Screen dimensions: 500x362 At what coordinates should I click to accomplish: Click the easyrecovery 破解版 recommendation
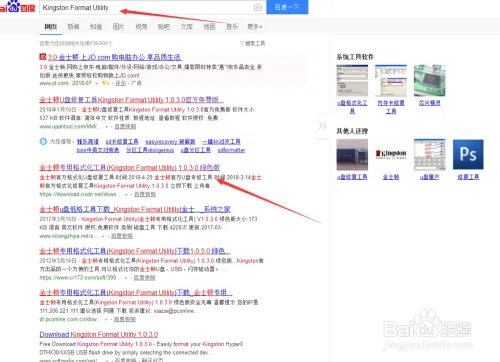coord(170,142)
